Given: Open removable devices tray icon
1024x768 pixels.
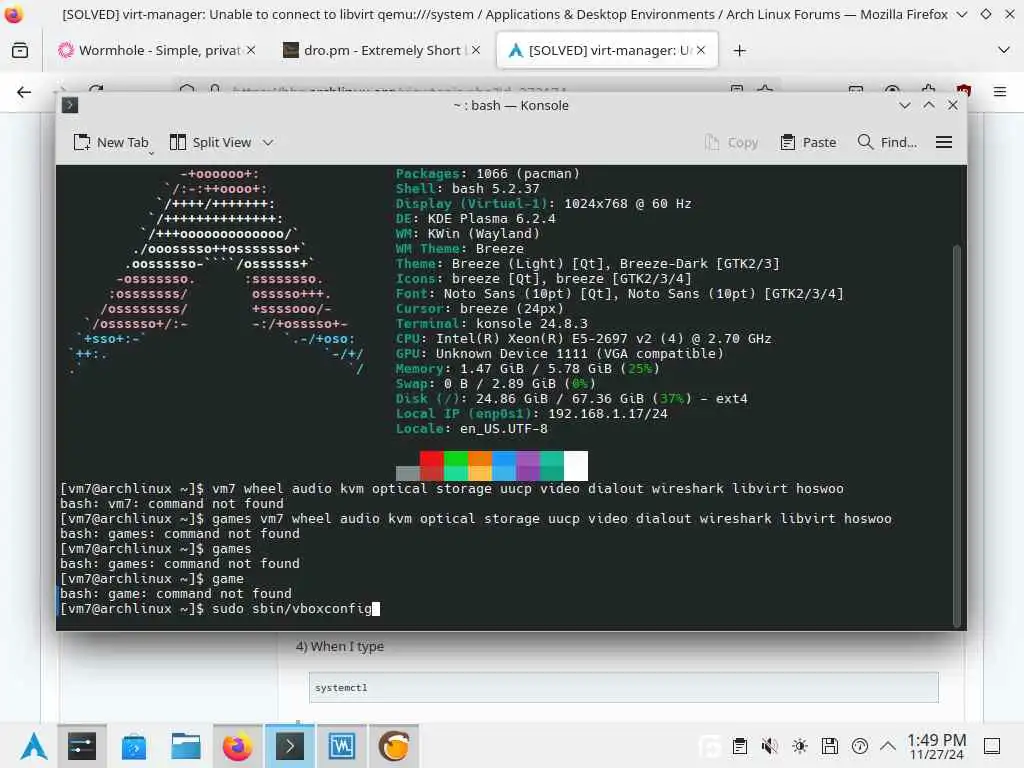Looking at the screenshot, I should point(829,746).
